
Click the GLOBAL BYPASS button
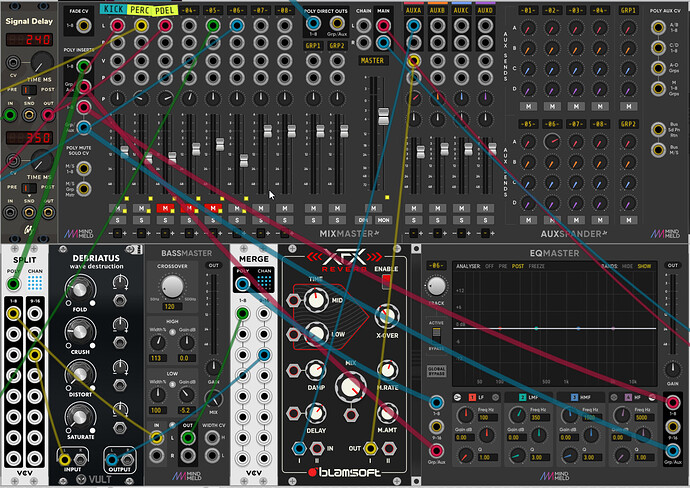[x=436, y=371]
